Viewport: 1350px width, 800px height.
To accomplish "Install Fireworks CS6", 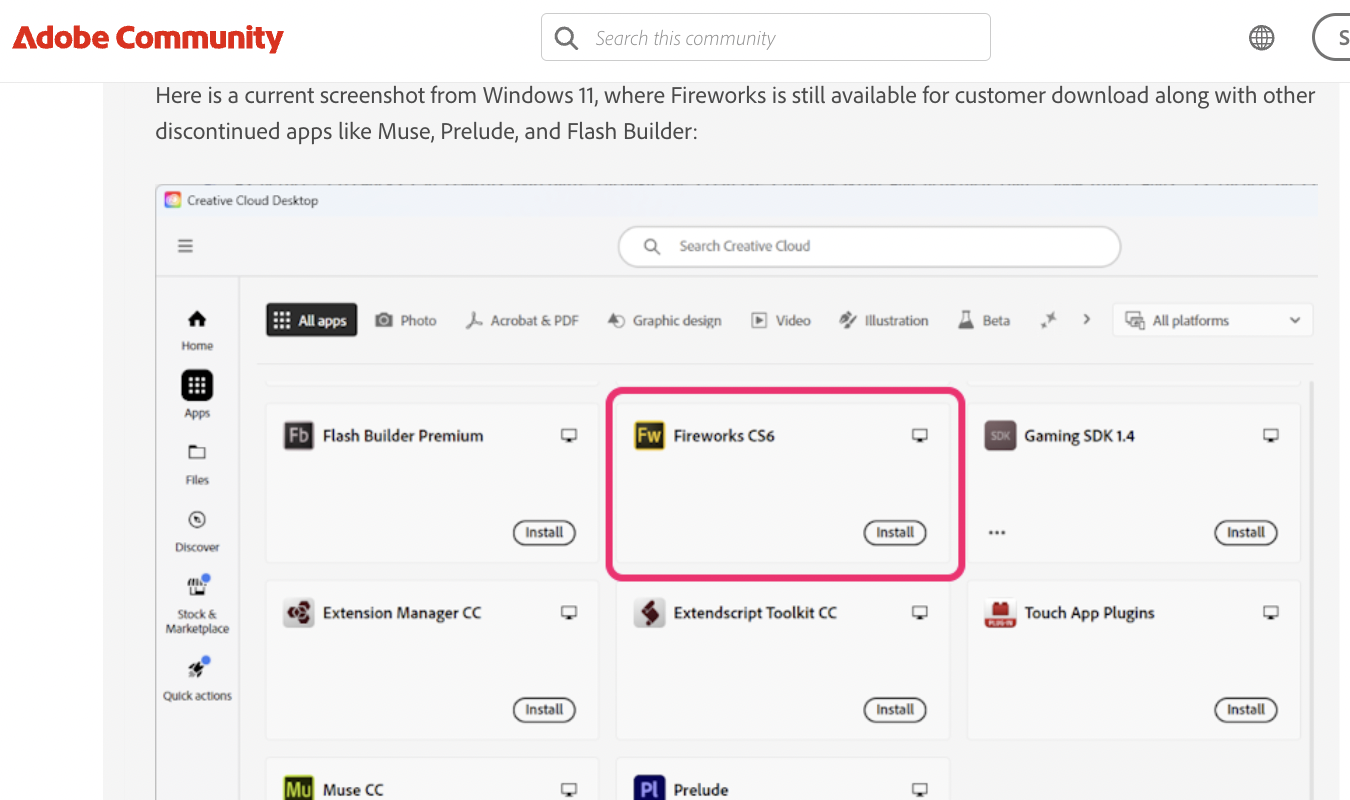I will [x=895, y=533].
